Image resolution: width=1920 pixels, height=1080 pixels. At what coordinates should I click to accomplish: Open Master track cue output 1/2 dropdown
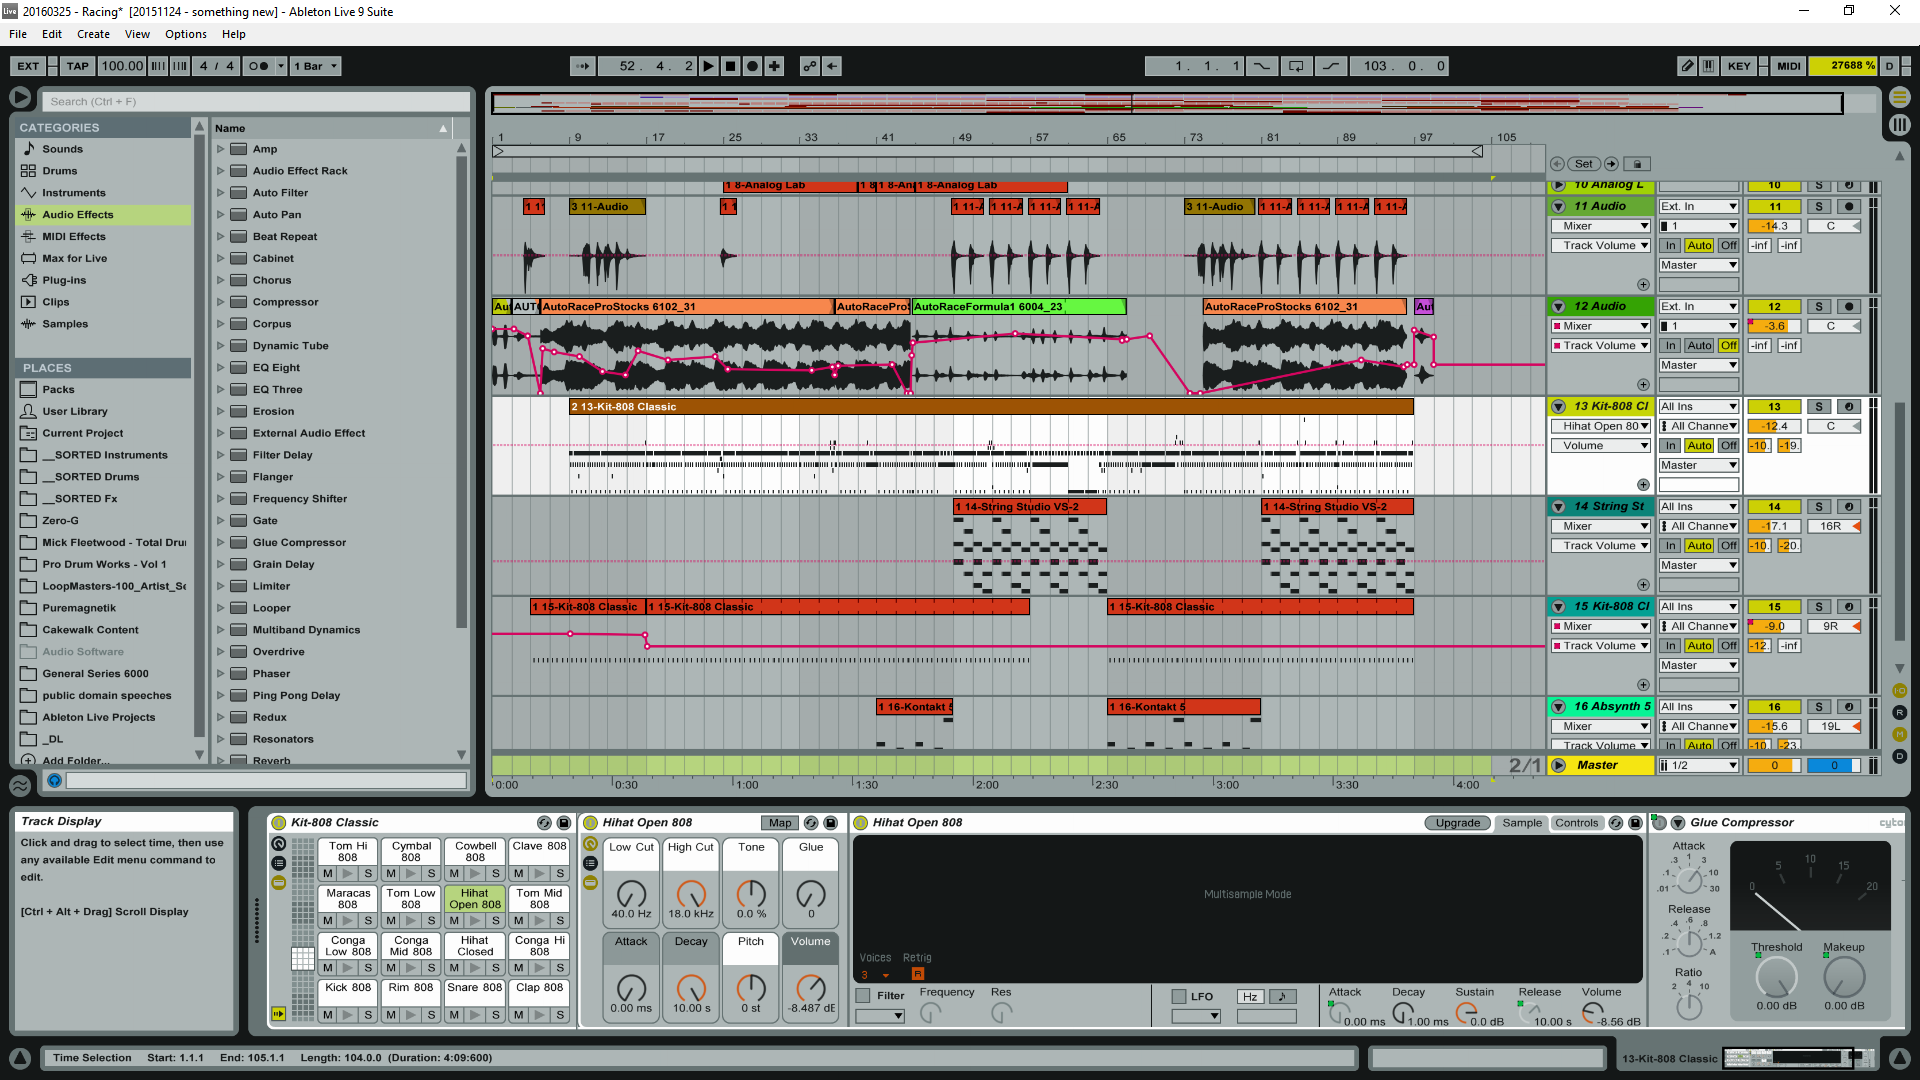pos(1699,766)
